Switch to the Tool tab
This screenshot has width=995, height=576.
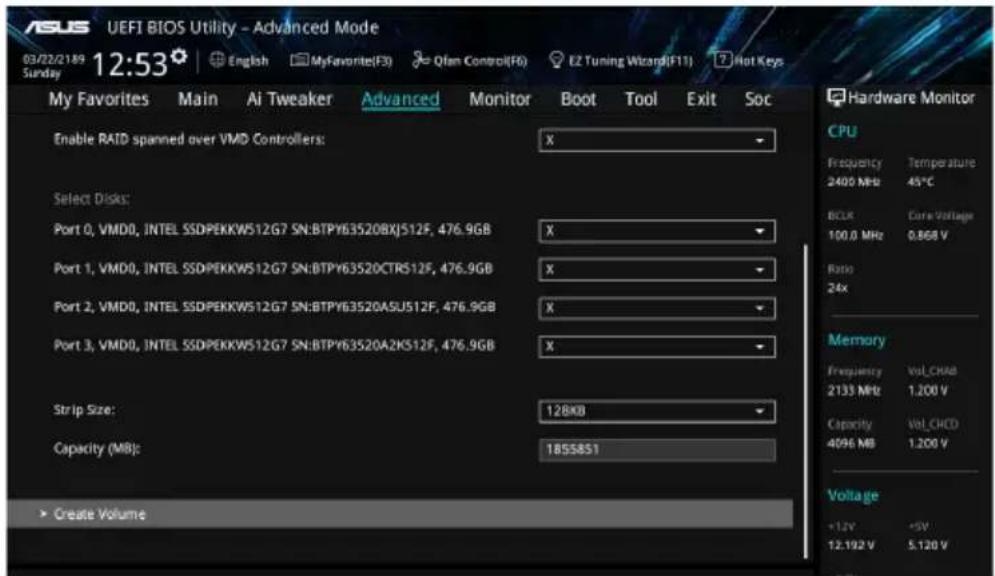pyautogui.click(x=641, y=99)
